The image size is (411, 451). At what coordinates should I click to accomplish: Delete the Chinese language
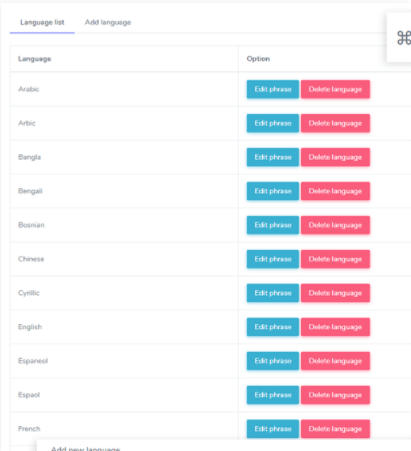[335, 259]
